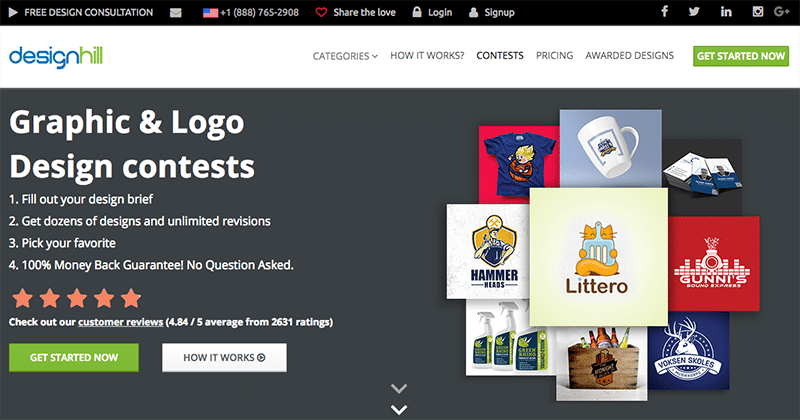Open the Google Plus icon

point(782,11)
